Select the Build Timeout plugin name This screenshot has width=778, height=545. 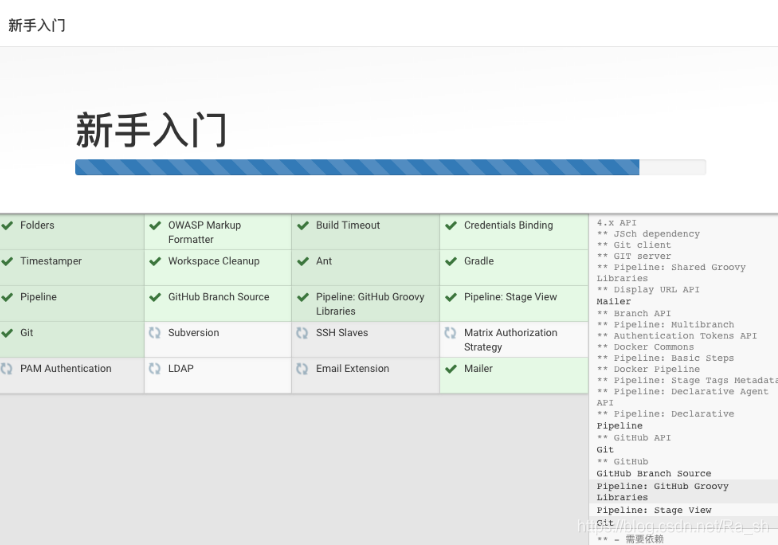(348, 225)
